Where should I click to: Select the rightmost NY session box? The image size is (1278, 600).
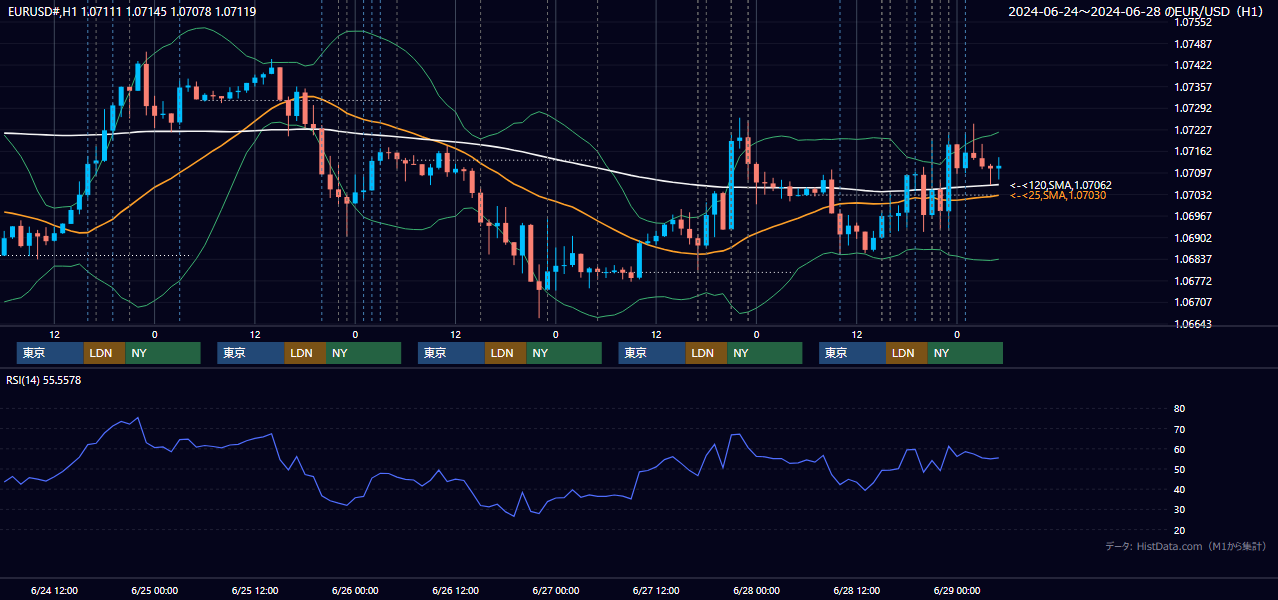964,353
